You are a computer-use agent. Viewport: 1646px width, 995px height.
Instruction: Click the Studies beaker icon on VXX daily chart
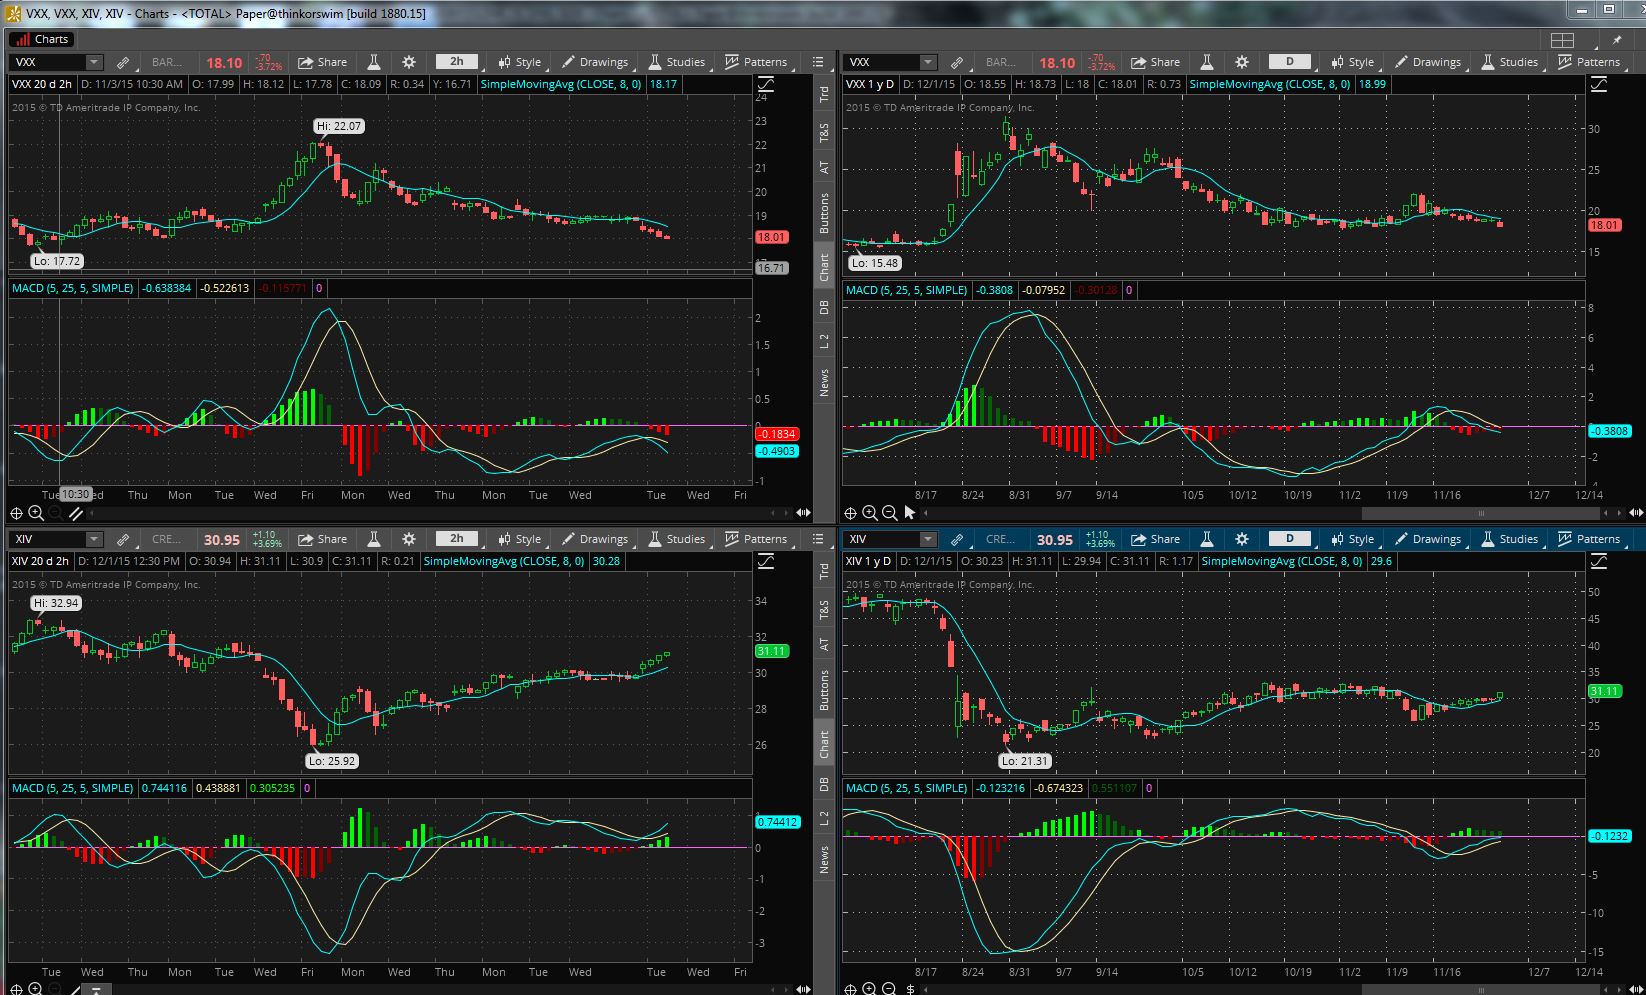1487,61
